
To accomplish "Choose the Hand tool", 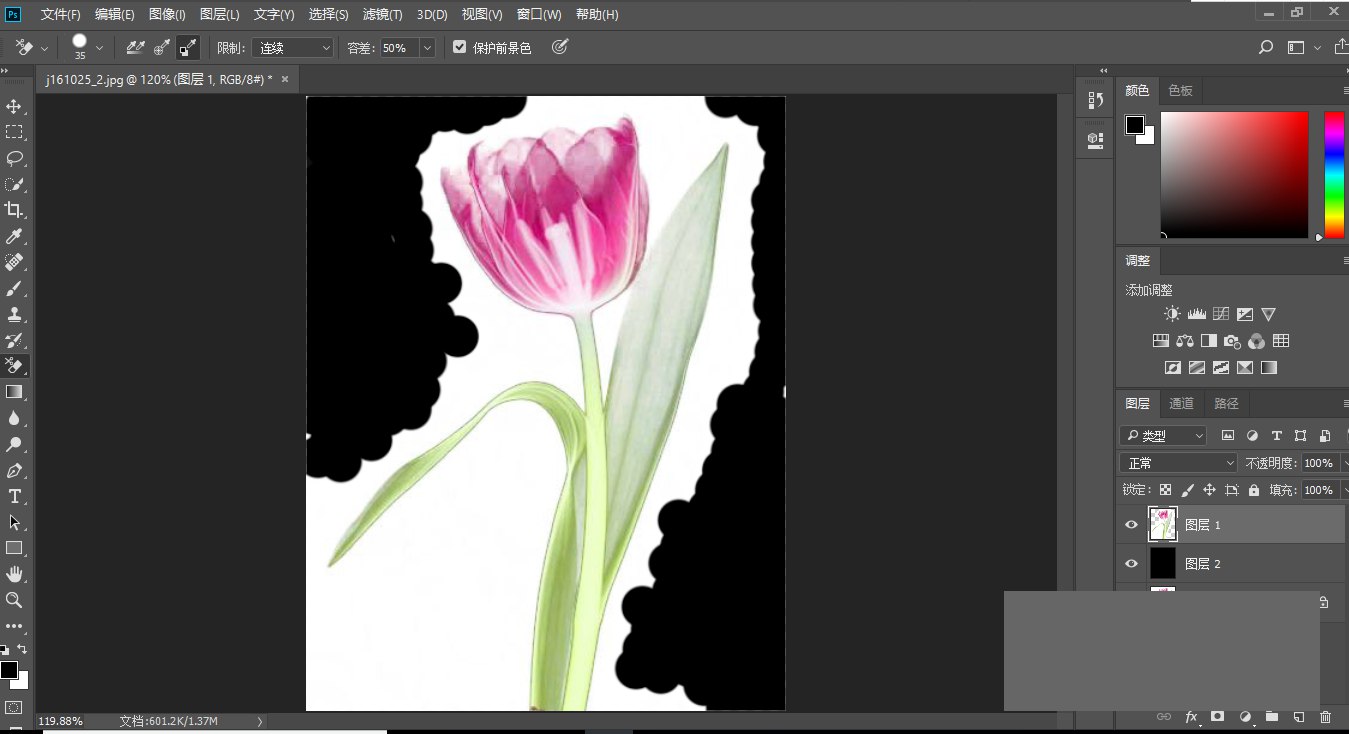I will [x=14, y=573].
